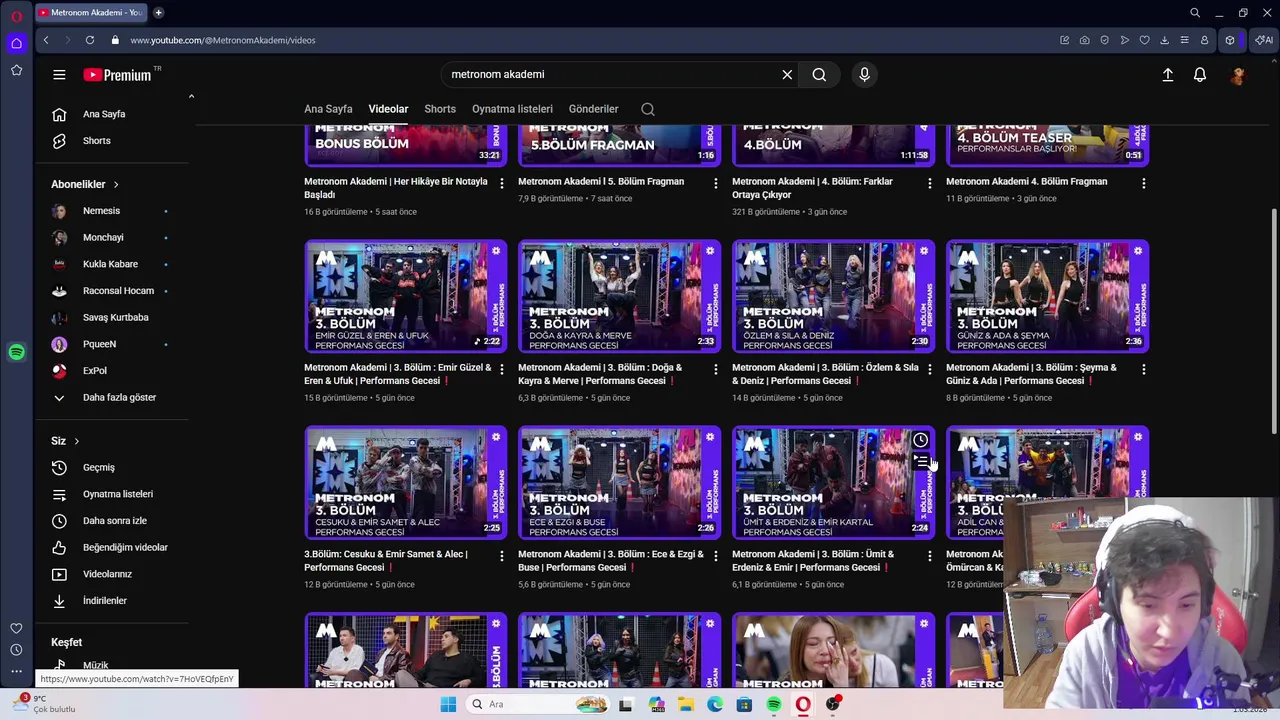Open the Opera main menu logo
1280x720 pixels.
16,16
